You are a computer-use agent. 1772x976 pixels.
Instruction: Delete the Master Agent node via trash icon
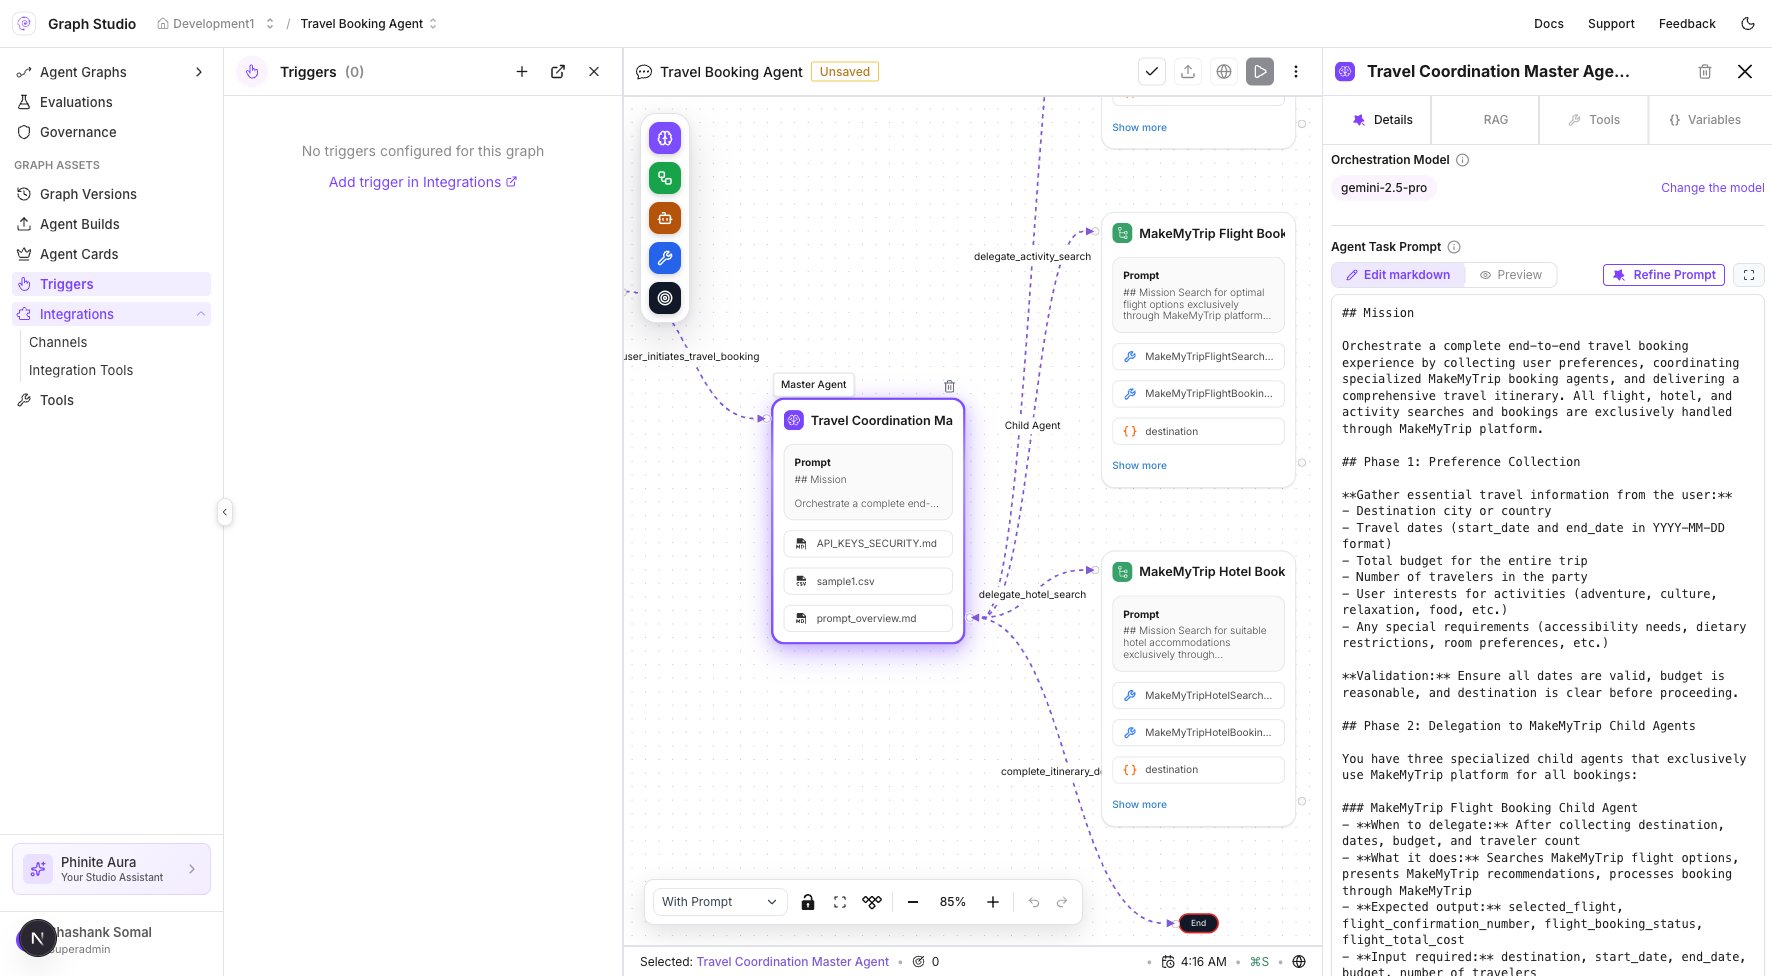tap(949, 386)
